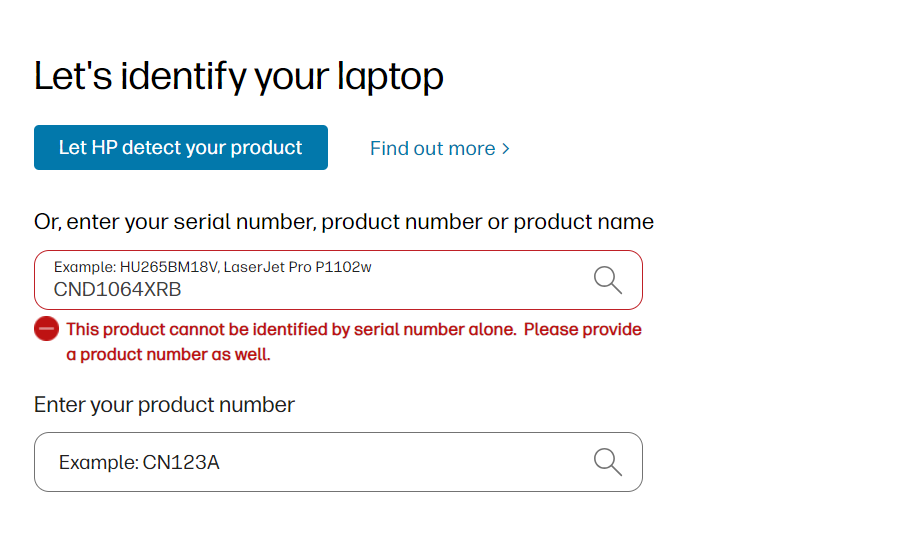Image resolution: width=904 pixels, height=541 pixels.
Task: Click the red error circle icon
Action: (x=46, y=329)
